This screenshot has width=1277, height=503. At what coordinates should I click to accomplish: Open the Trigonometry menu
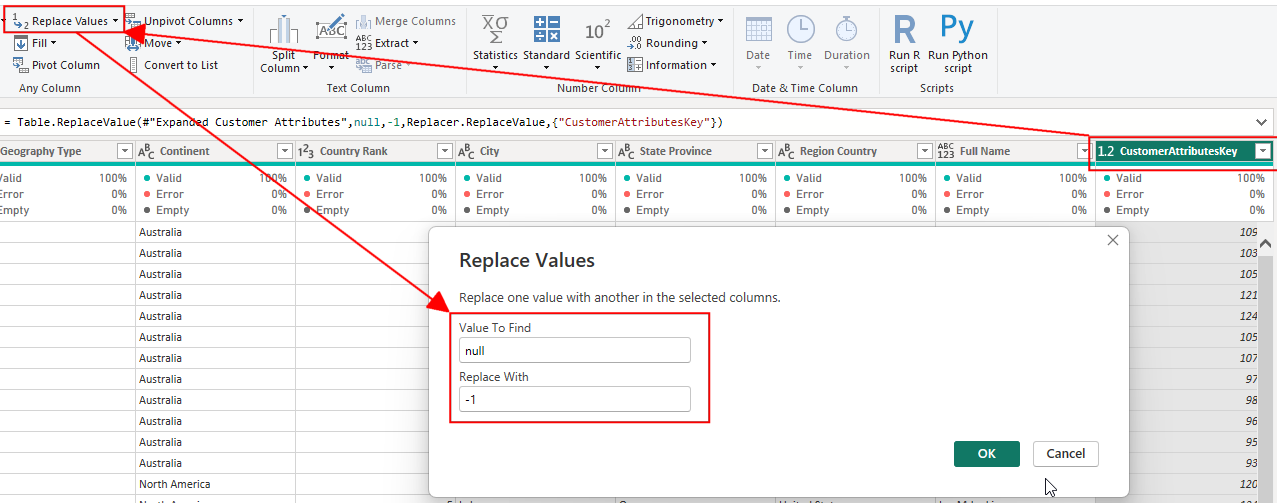point(675,21)
